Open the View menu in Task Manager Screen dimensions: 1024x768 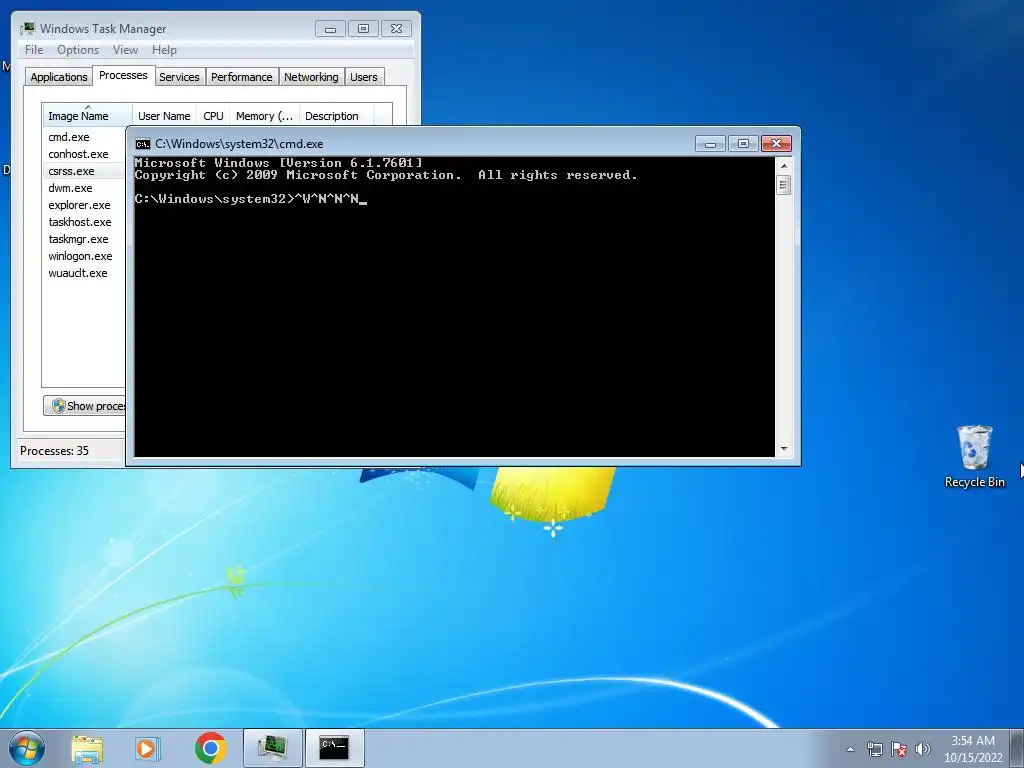pos(125,50)
